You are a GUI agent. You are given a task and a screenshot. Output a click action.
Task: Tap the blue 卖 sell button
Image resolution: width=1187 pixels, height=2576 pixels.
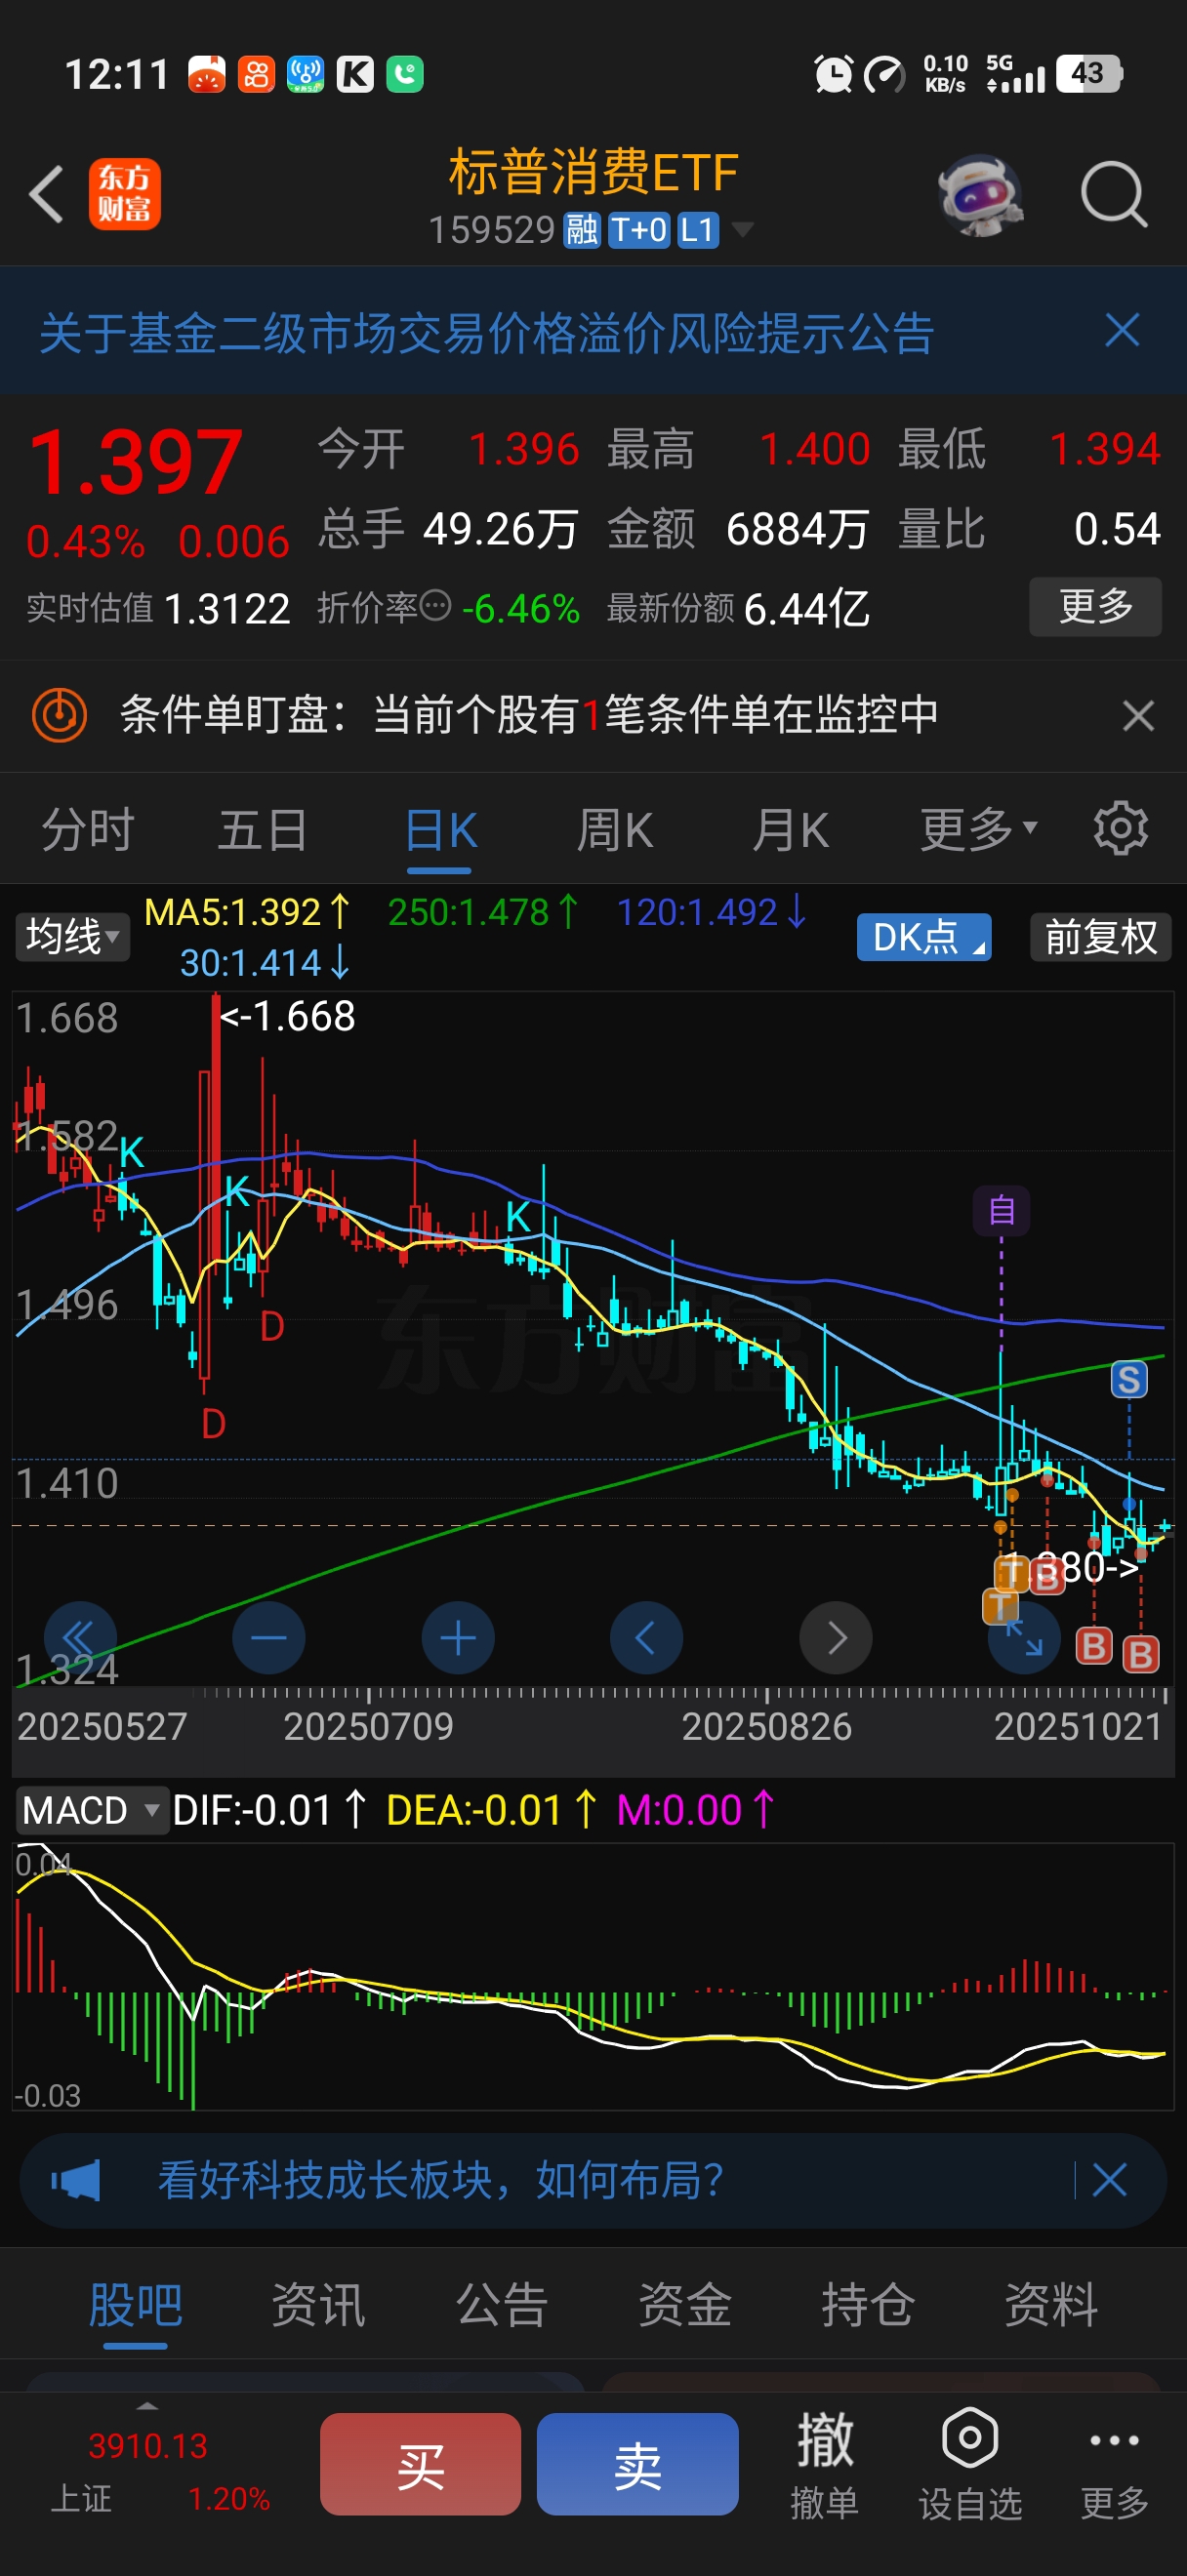pos(638,2464)
